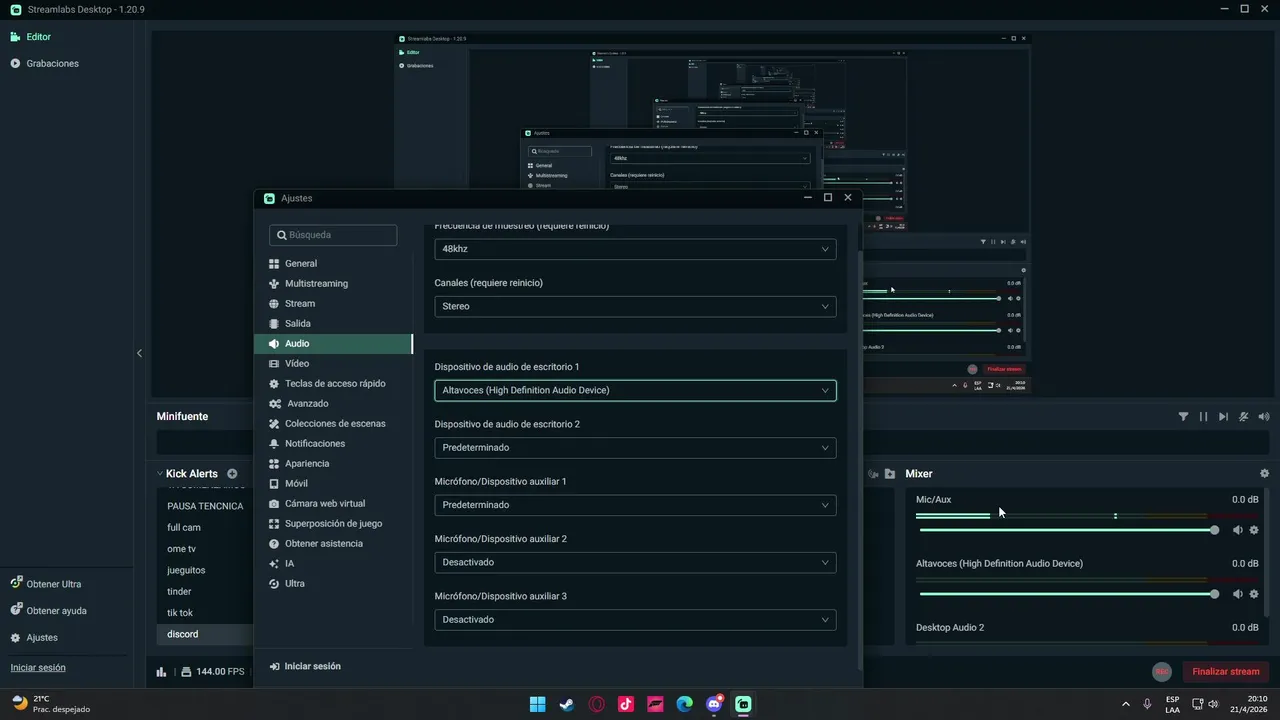Open Superposición de juego settings entry
The height and width of the screenshot is (720, 1280).
pos(334,524)
